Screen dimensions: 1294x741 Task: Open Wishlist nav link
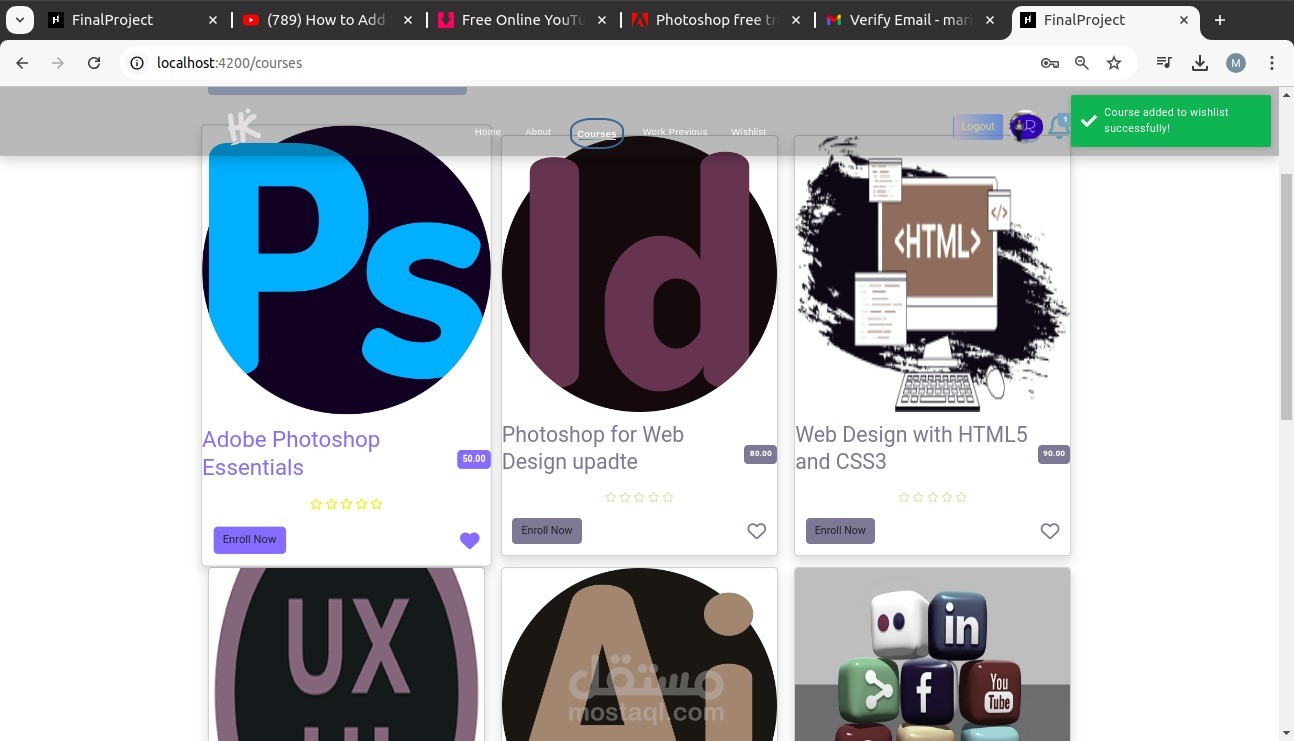(x=749, y=132)
